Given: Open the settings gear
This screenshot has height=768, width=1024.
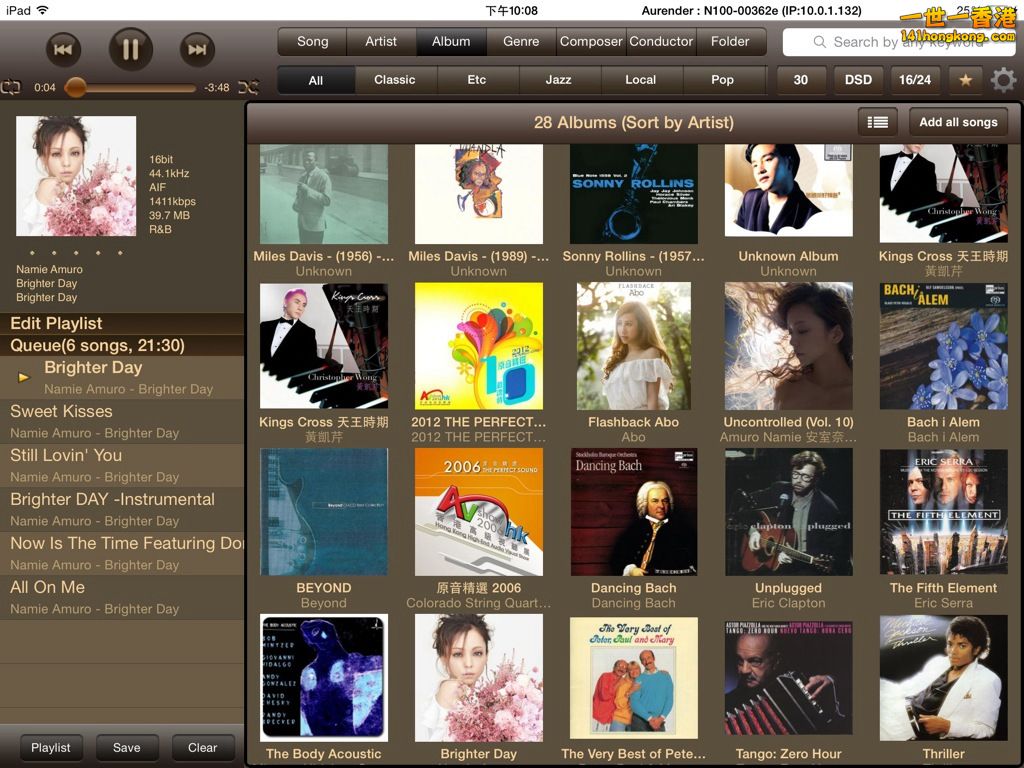Looking at the screenshot, I should [x=1002, y=80].
